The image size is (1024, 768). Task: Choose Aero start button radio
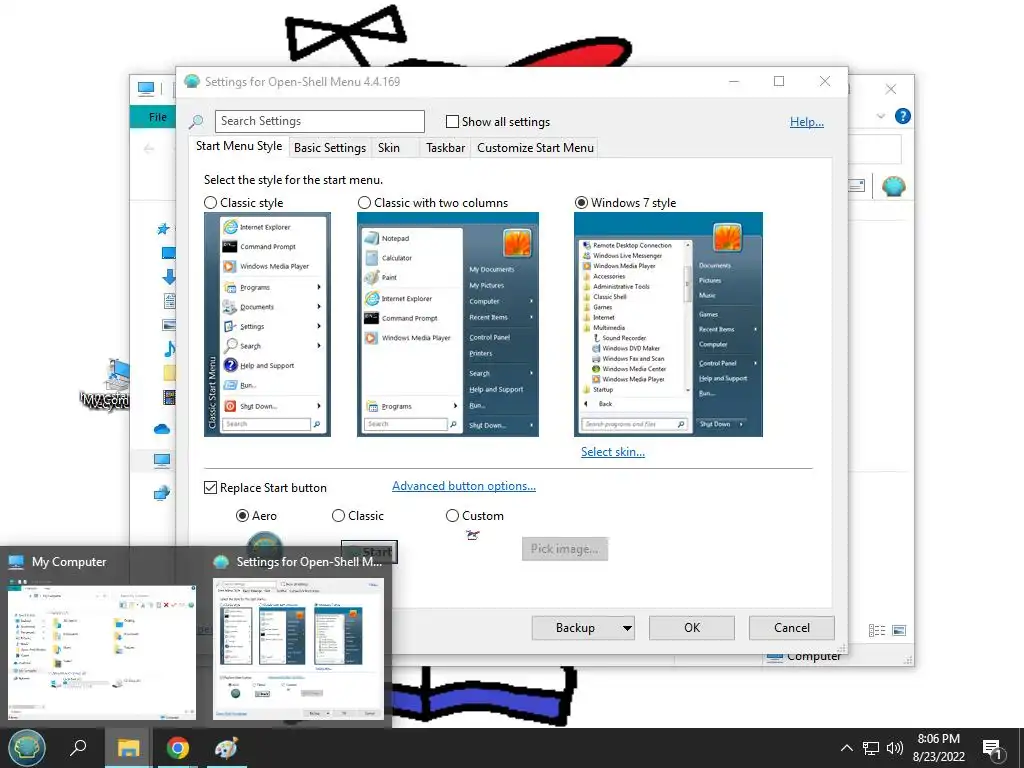(x=242, y=515)
